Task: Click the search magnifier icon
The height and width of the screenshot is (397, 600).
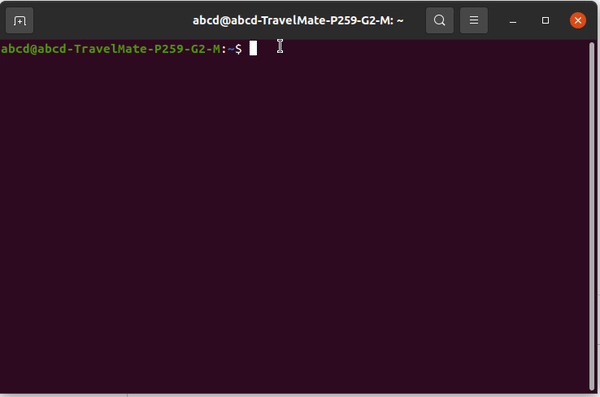Action: click(x=440, y=20)
